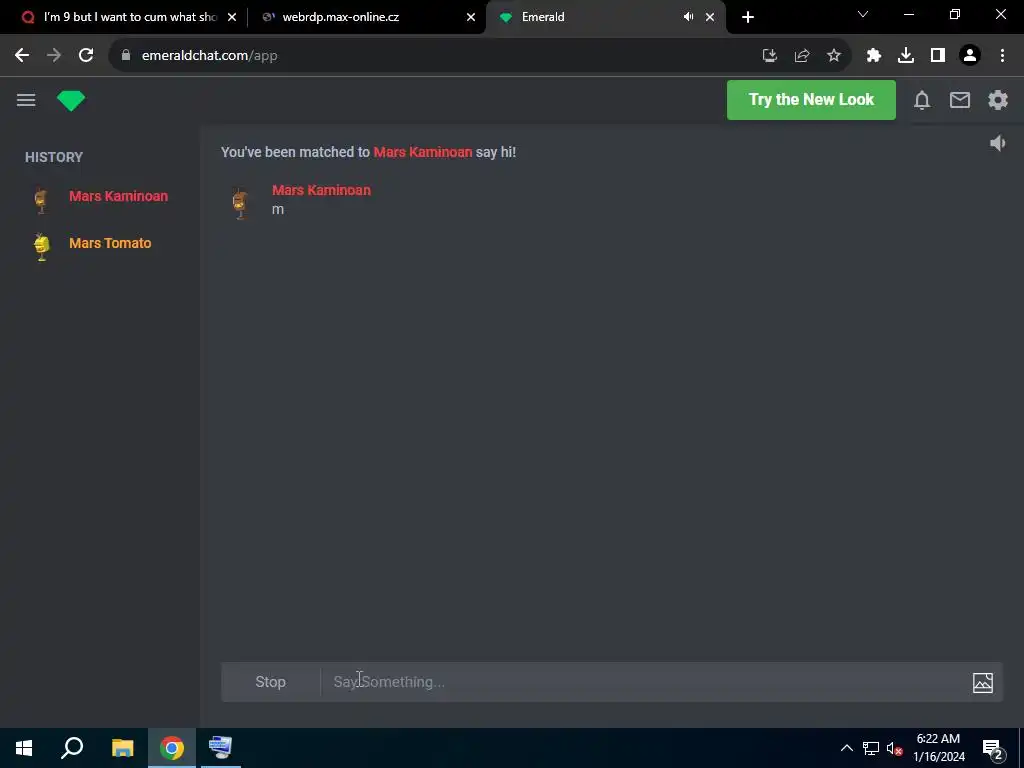Open the Emerald settings gear
Viewport: 1024px width, 768px height.
point(997,100)
